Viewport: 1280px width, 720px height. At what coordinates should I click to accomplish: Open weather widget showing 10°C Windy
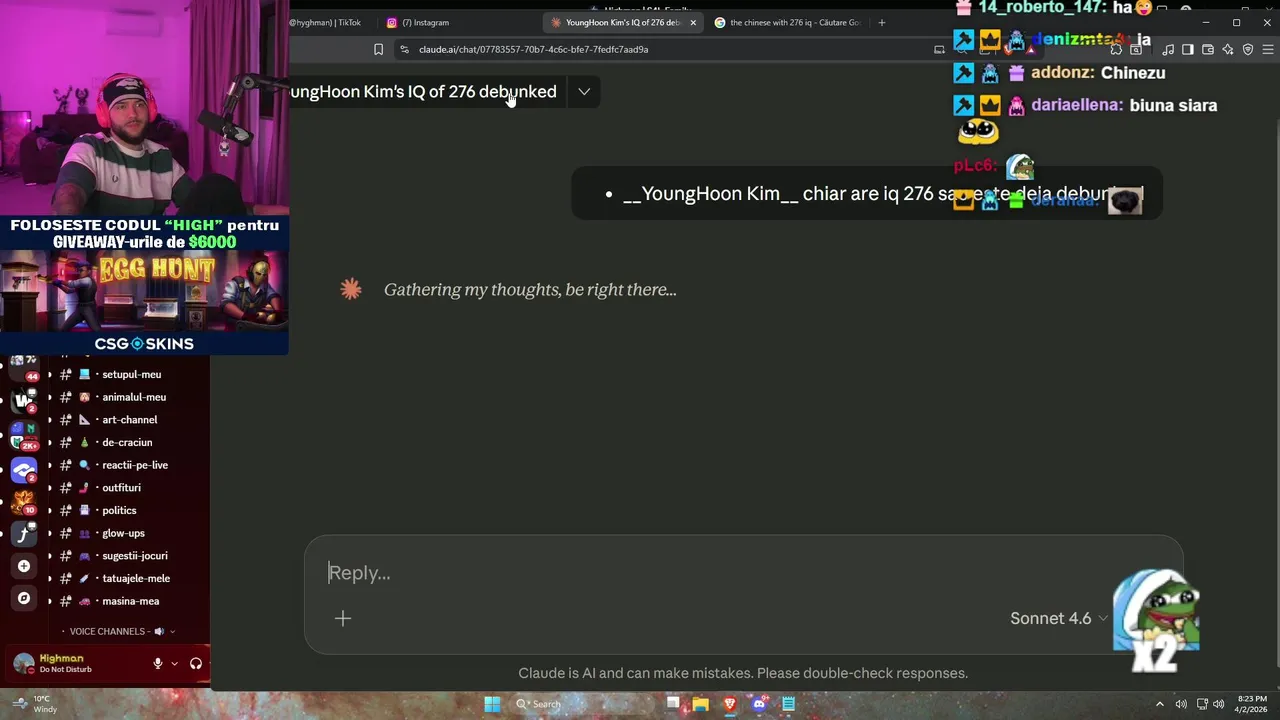pyautogui.click(x=33, y=704)
